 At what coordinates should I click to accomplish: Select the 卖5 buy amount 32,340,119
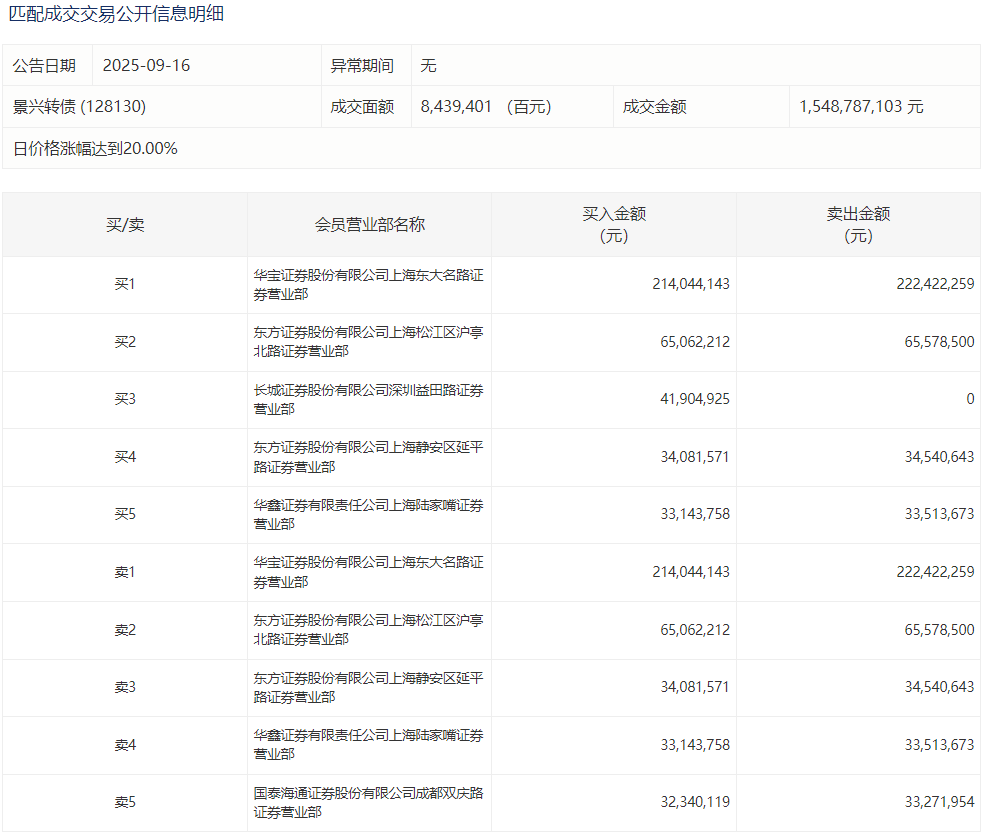click(695, 802)
